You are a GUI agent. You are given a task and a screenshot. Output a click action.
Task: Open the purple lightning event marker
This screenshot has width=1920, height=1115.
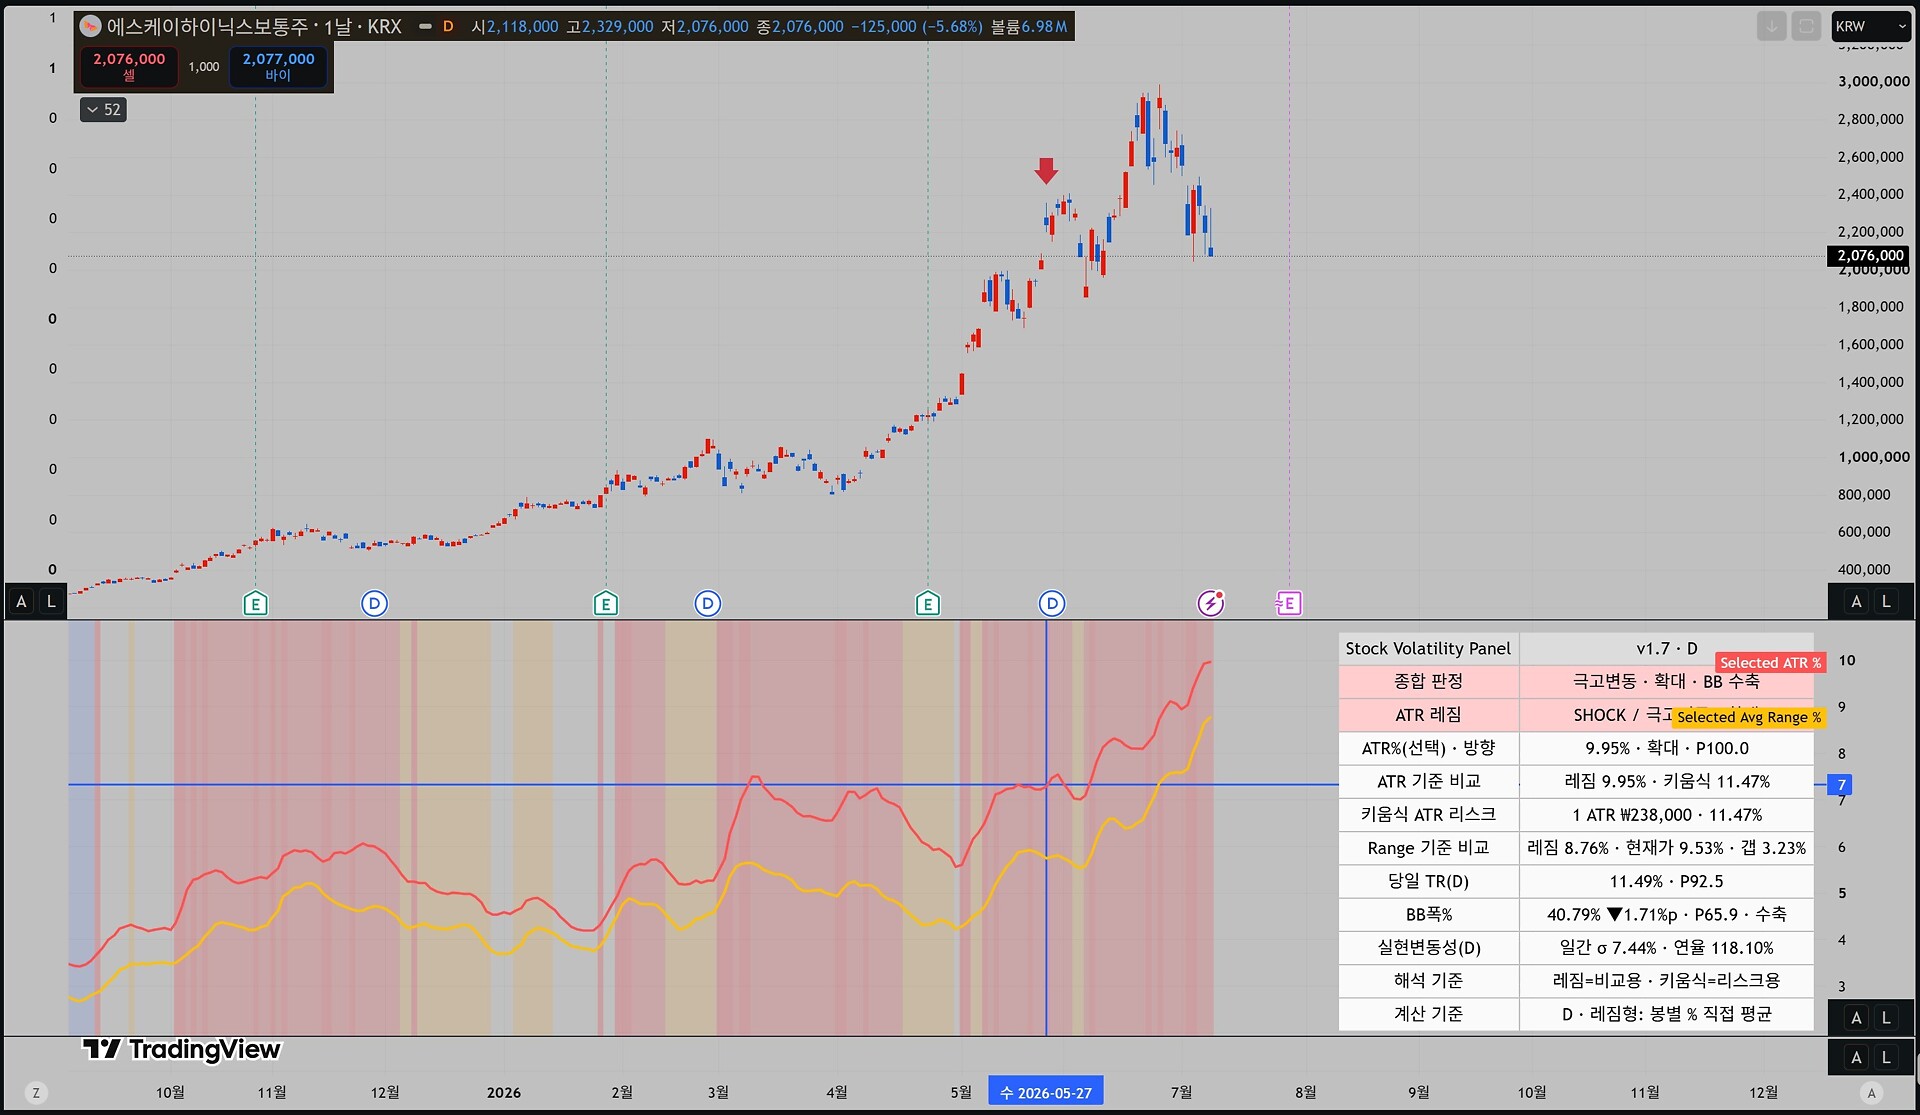pos(1211,603)
